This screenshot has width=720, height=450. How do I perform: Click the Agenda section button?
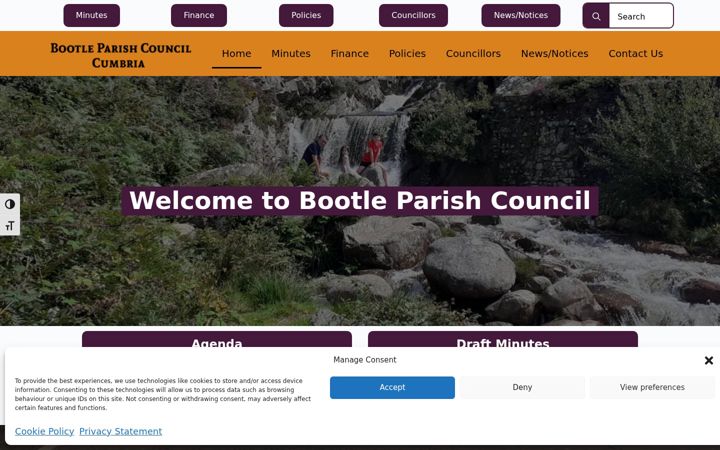pyautogui.click(x=217, y=339)
